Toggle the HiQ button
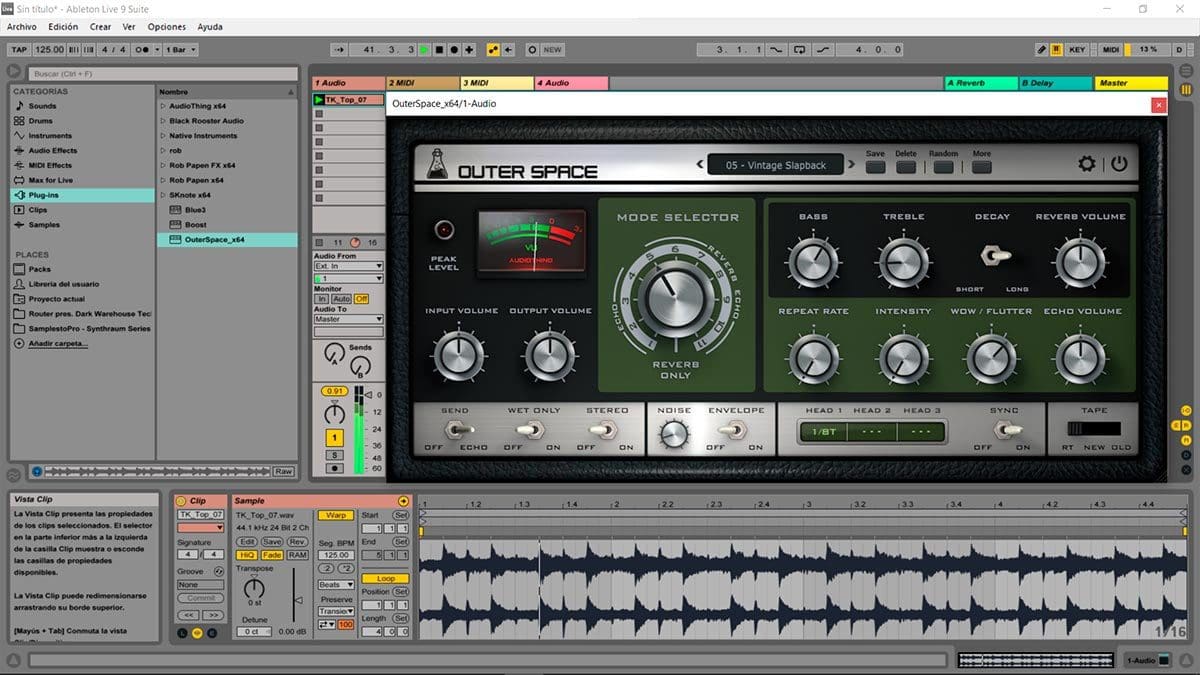Viewport: 1200px width, 675px height. (x=245, y=555)
